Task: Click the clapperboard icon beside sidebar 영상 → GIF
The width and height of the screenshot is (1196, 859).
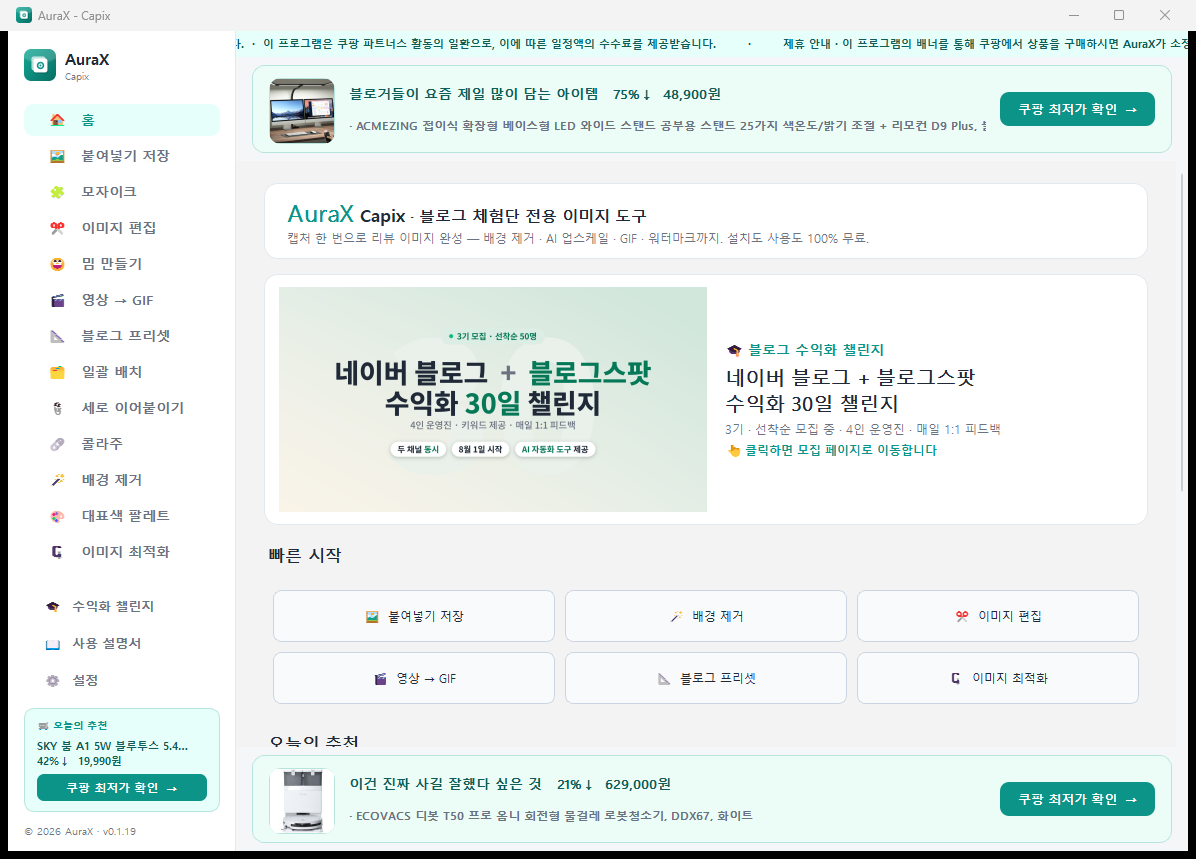Action: [57, 301]
